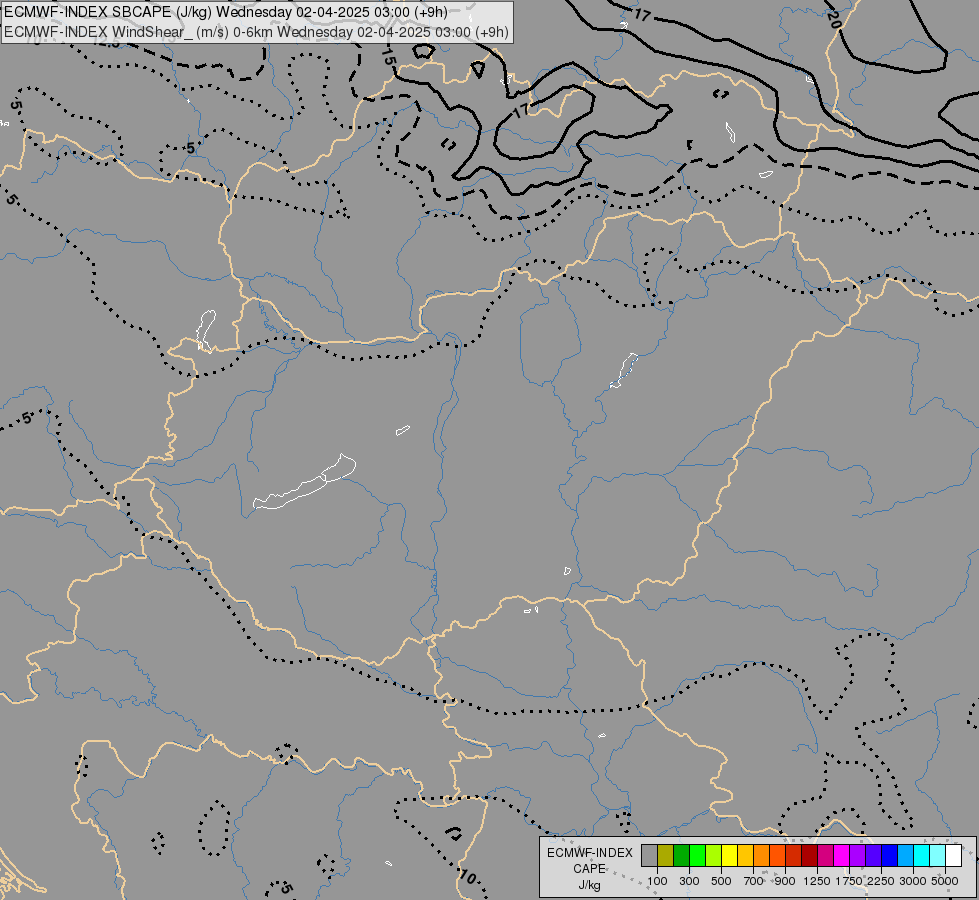The image size is (979, 900).
Task: Click the legend tick label '700'
Action: coord(754,881)
